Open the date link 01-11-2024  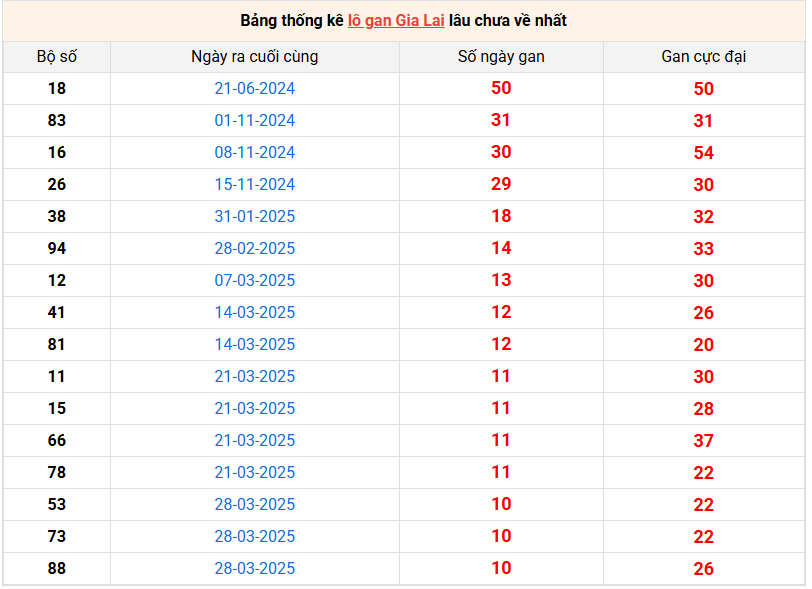coord(255,121)
